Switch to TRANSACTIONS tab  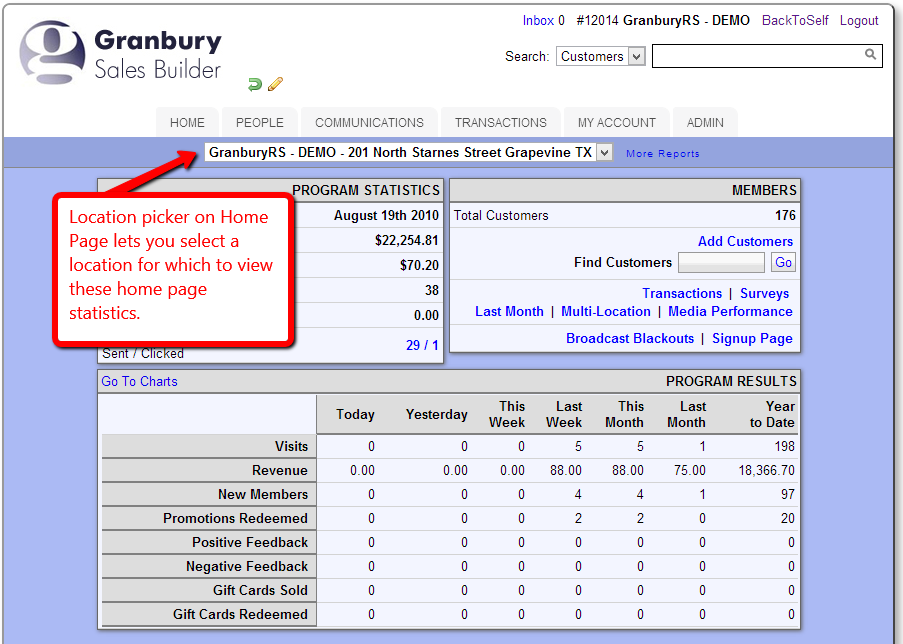click(500, 123)
